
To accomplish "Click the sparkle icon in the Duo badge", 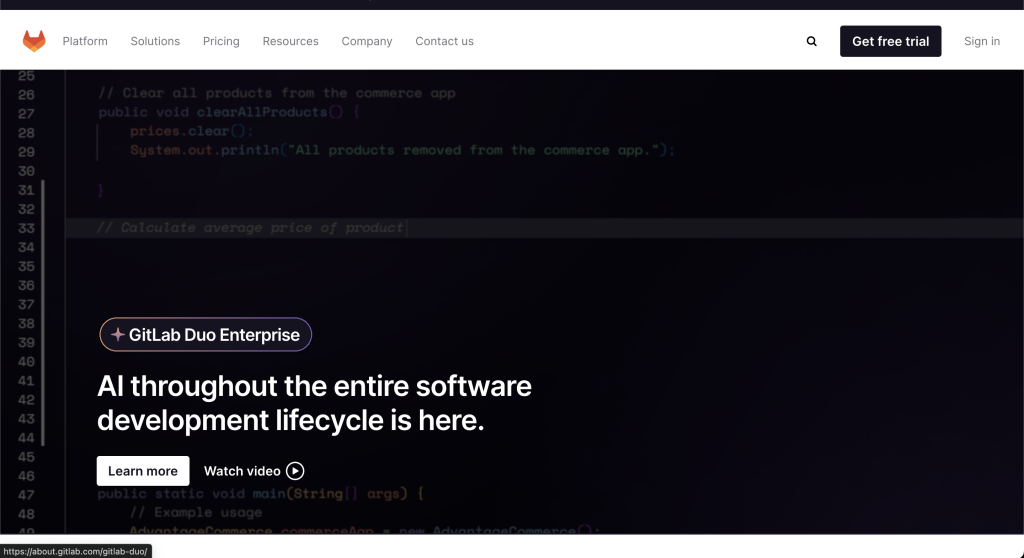I will click(x=118, y=335).
